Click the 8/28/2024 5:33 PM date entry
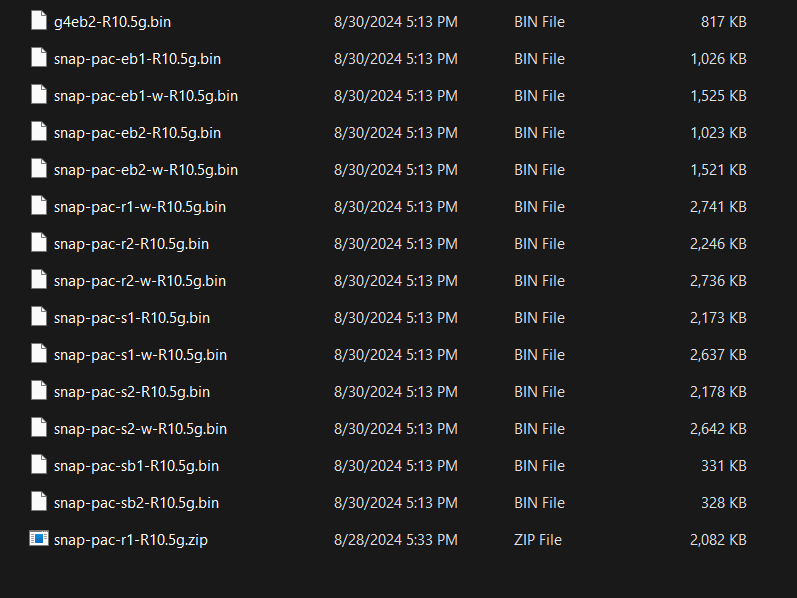Viewport: 797px width, 598px height. (395, 540)
